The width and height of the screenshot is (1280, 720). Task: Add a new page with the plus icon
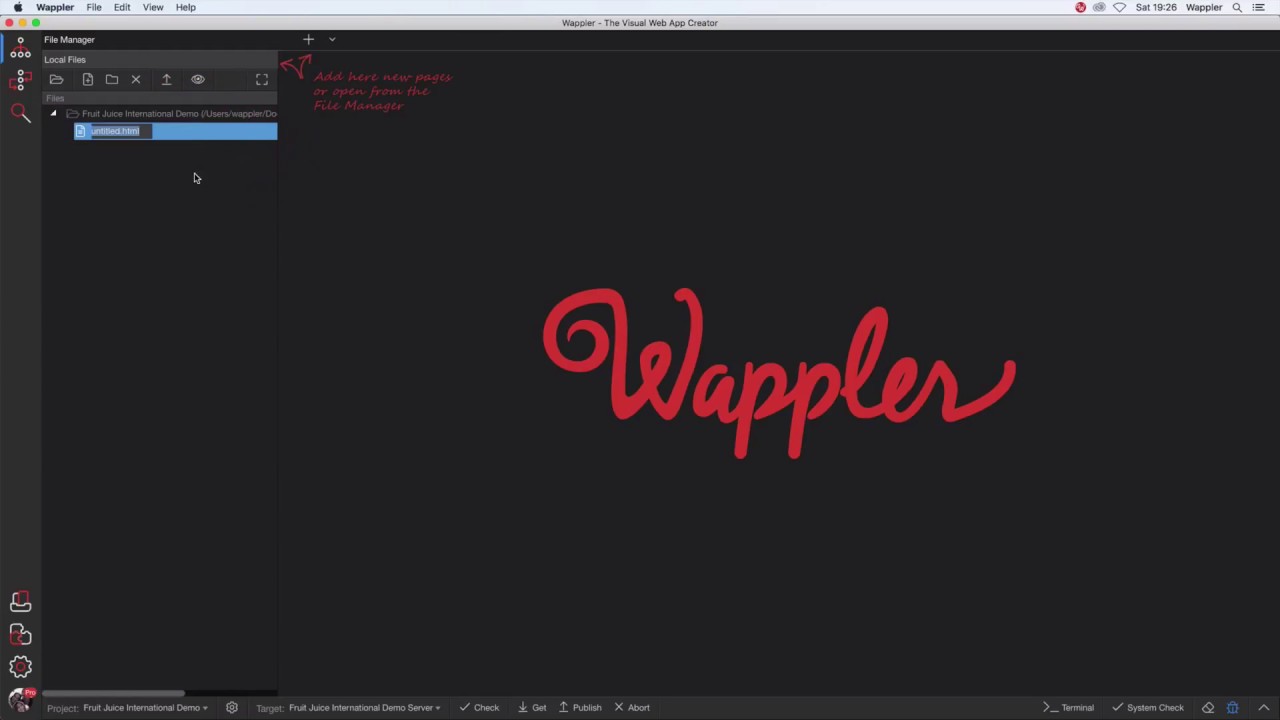[x=308, y=39]
